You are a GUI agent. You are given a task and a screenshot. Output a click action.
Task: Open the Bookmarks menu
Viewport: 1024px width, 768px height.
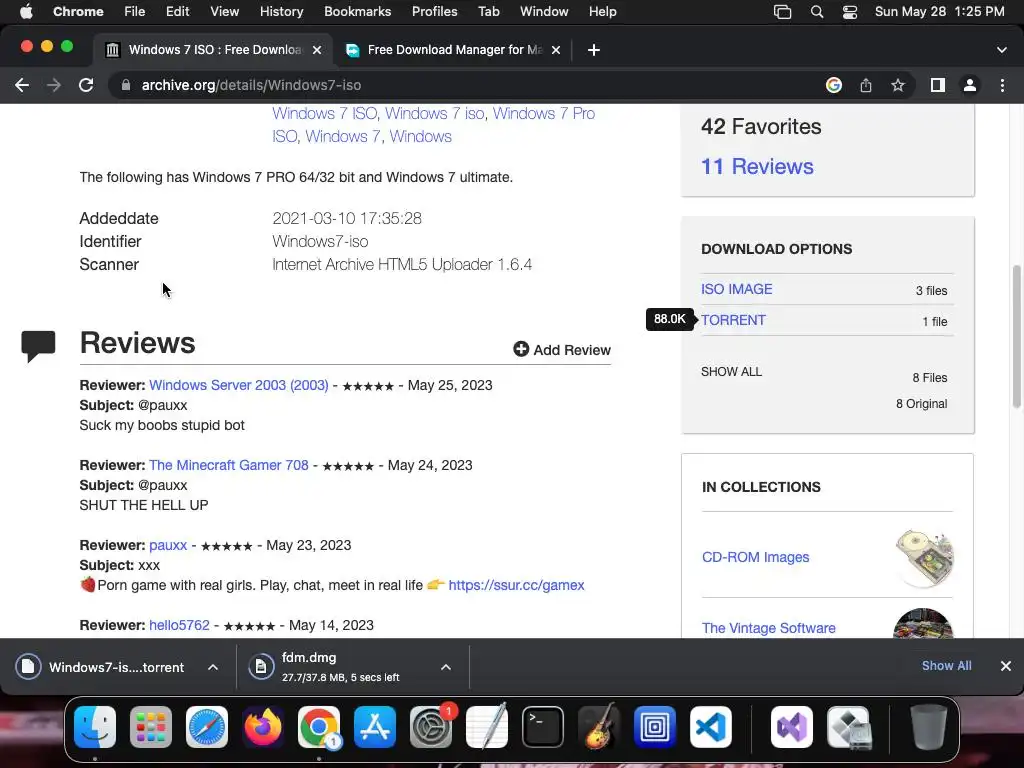click(x=357, y=12)
